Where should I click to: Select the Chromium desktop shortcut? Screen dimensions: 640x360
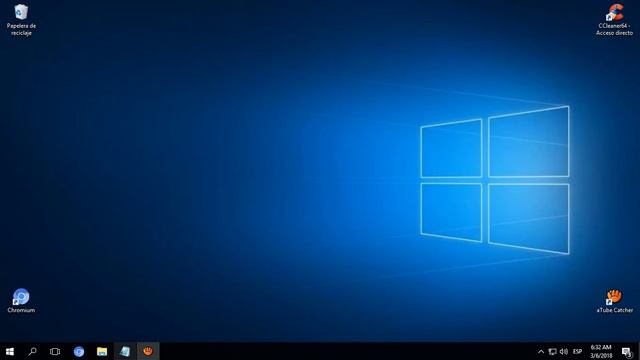click(21, 301)
